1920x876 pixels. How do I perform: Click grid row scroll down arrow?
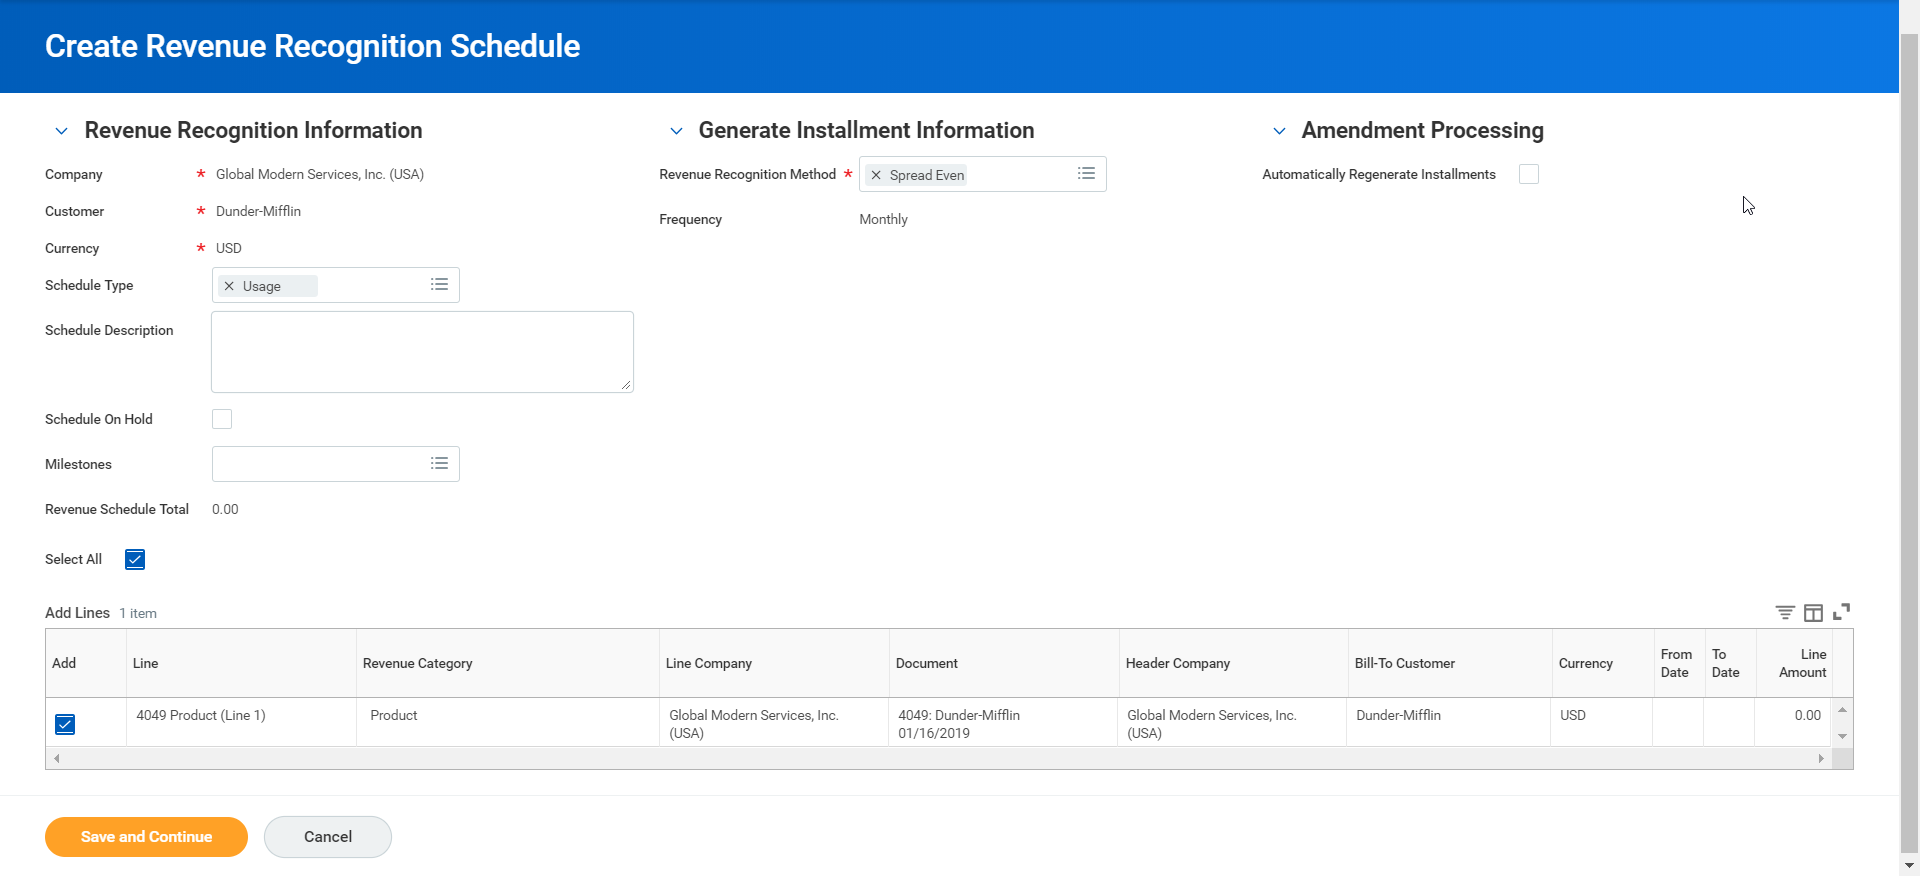1842,736
